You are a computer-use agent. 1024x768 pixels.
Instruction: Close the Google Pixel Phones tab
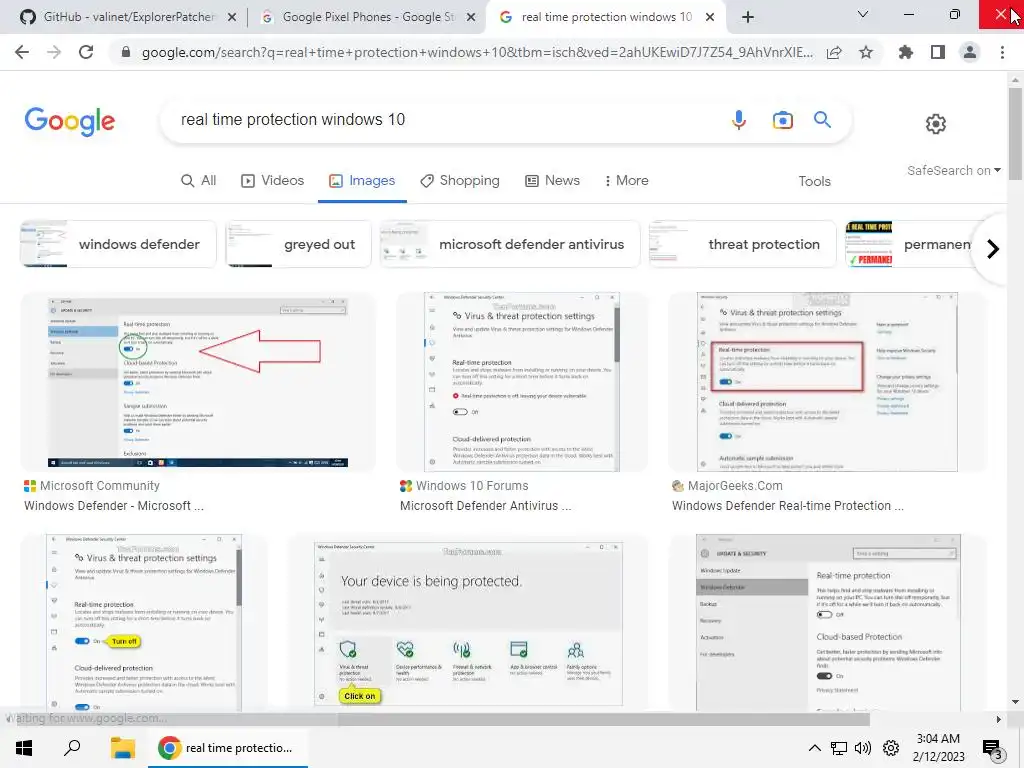tap(471, 18)
